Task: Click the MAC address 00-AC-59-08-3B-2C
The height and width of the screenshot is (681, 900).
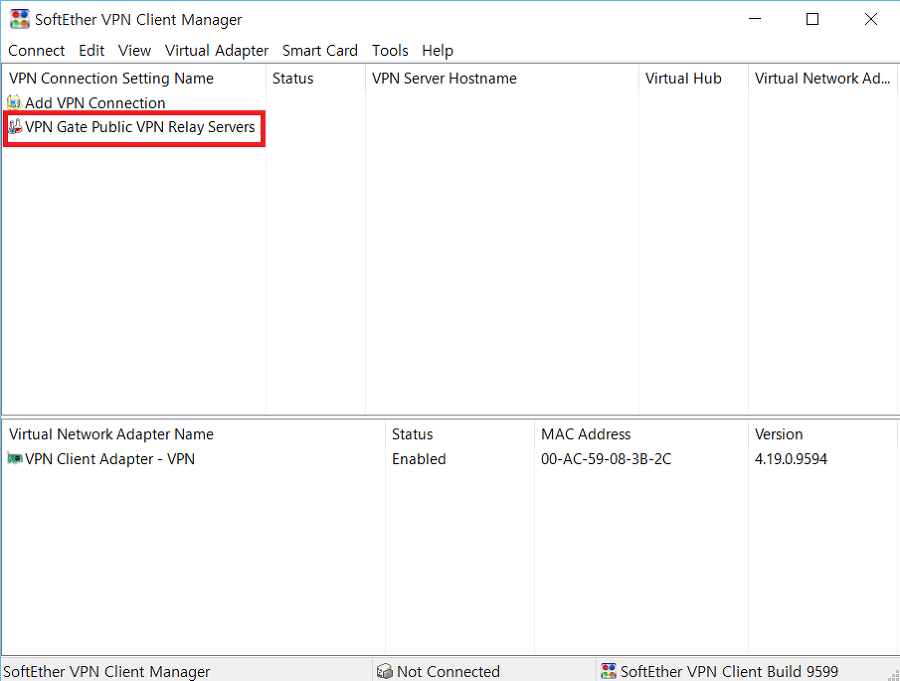Action: pos(606,459)
